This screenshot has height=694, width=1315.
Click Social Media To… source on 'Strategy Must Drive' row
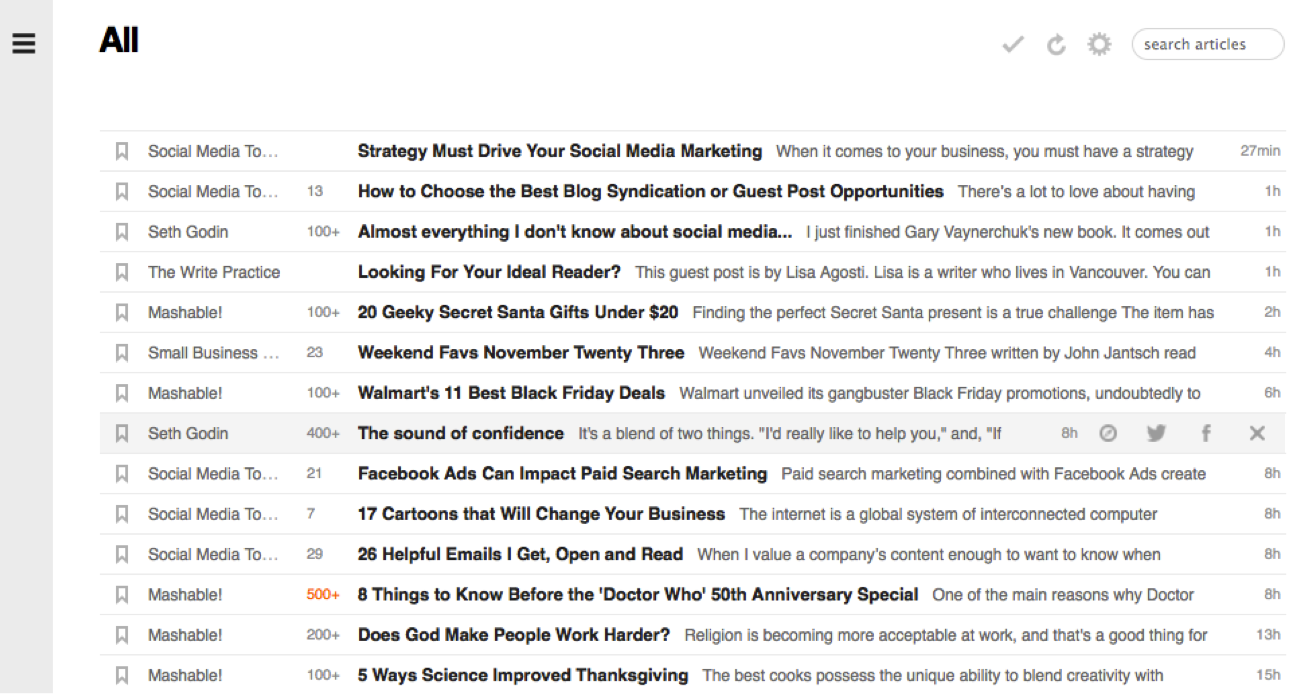213,151
